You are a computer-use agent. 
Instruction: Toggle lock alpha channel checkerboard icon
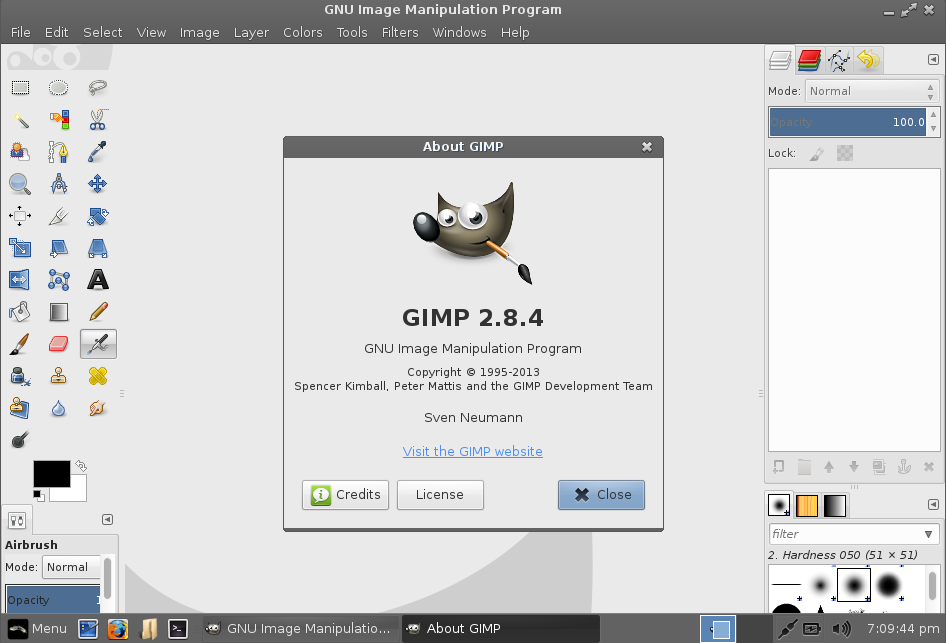pyautogui.click(x=845, y=153)
